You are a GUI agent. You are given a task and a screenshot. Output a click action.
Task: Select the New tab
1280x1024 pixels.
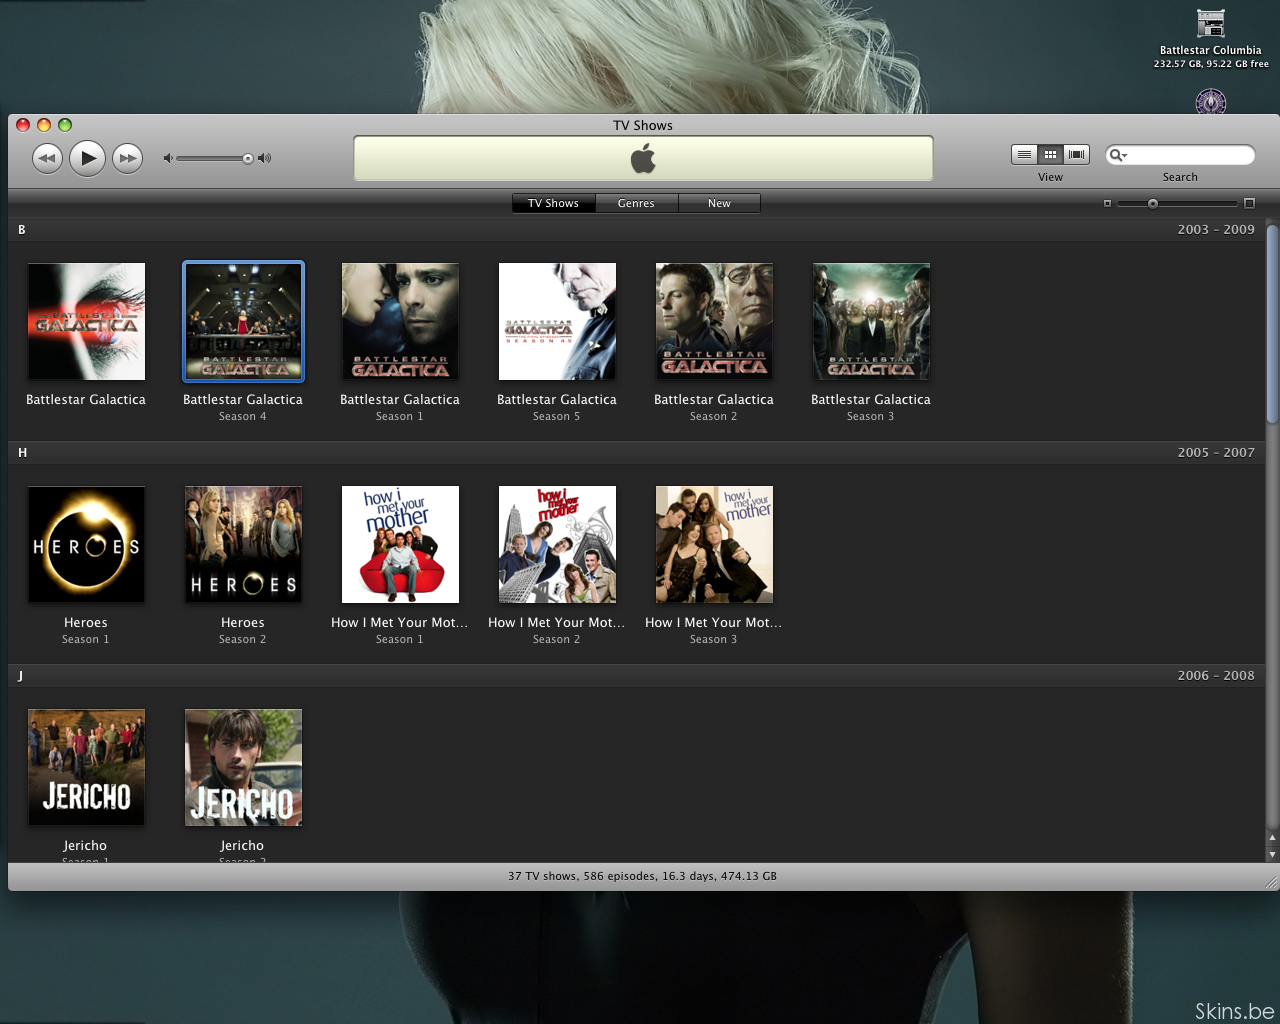[x=719, y=203]
